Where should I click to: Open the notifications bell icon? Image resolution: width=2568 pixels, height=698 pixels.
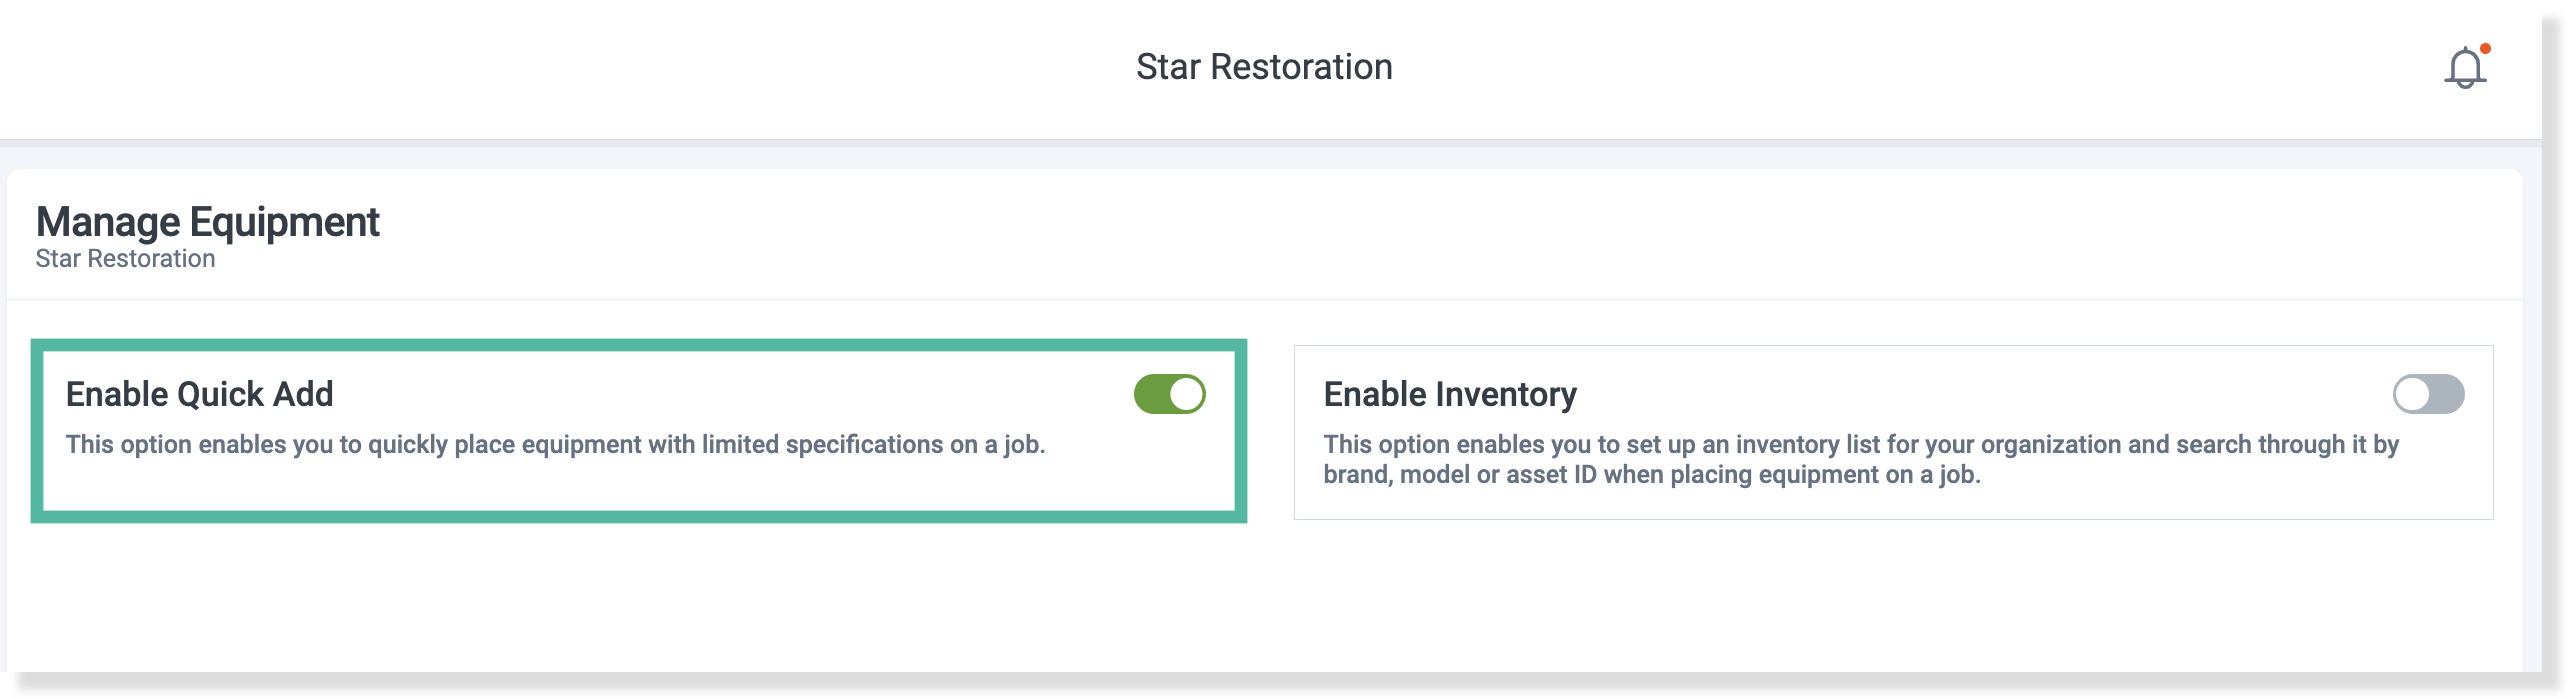pyautogui.click(x=2465, y=68)
